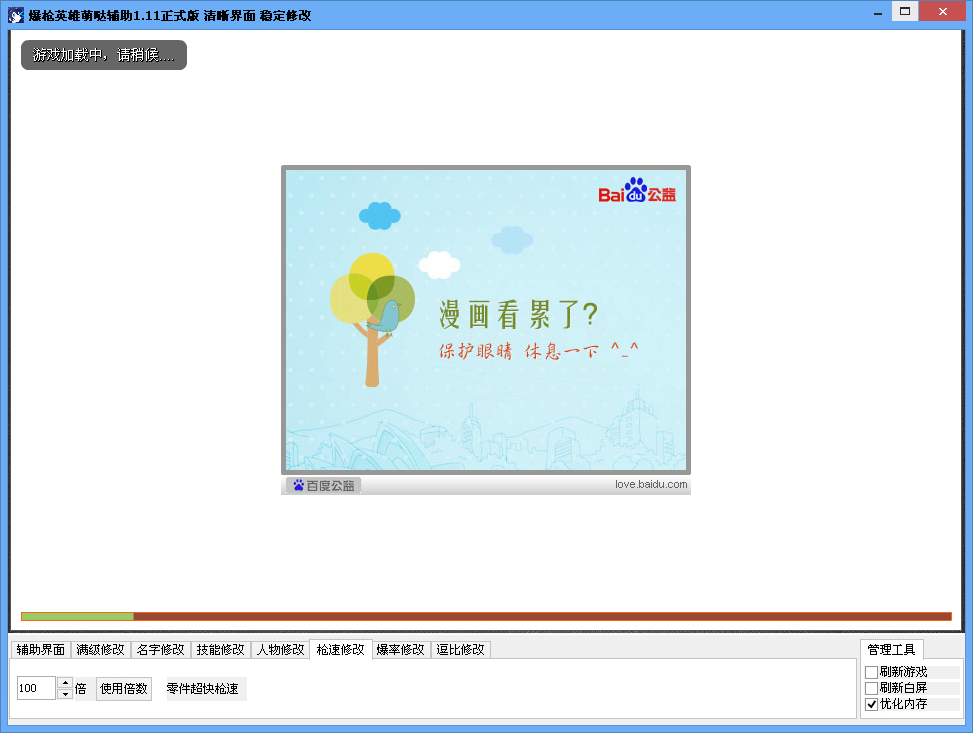Viewport: 973px width, 733px height.
Task: Open the 技能修改 tab
Action: [x=221, y=649]
